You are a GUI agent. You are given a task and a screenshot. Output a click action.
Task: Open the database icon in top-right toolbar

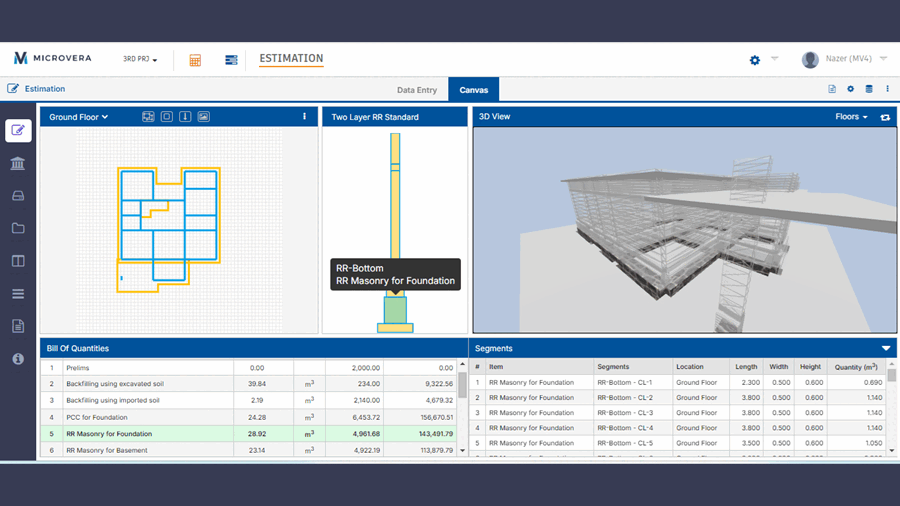click(869, 89)
